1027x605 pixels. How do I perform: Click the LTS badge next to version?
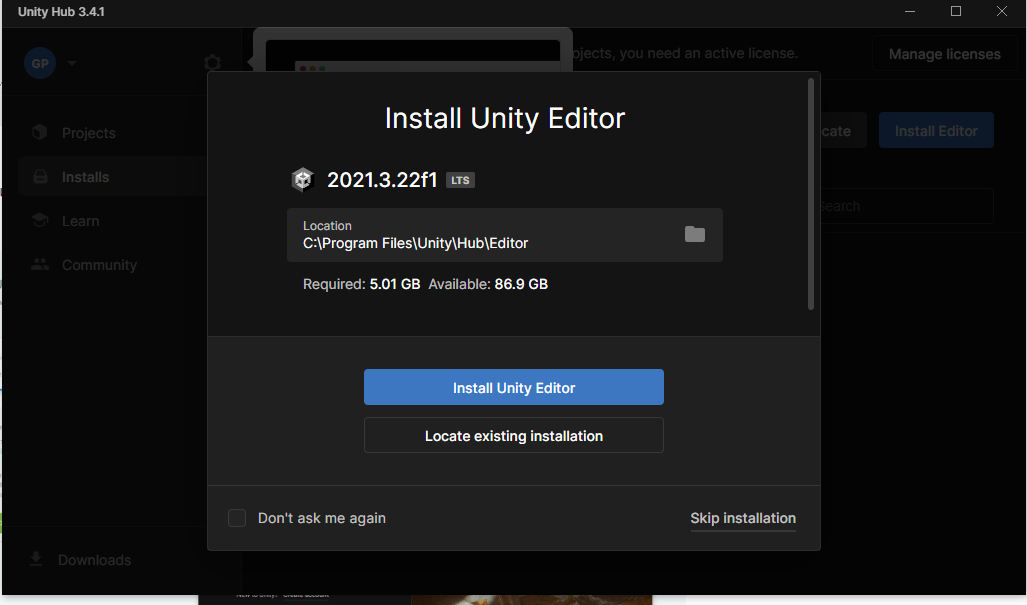coord(460,180)
